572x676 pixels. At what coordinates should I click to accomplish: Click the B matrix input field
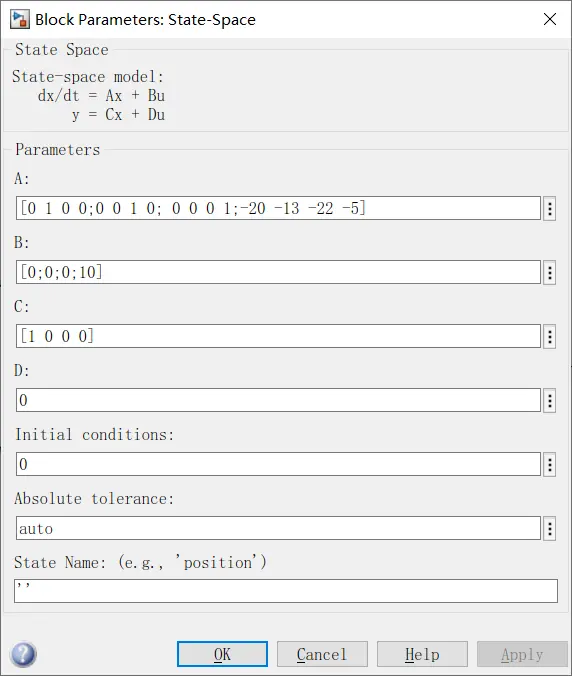coord(278,272)
